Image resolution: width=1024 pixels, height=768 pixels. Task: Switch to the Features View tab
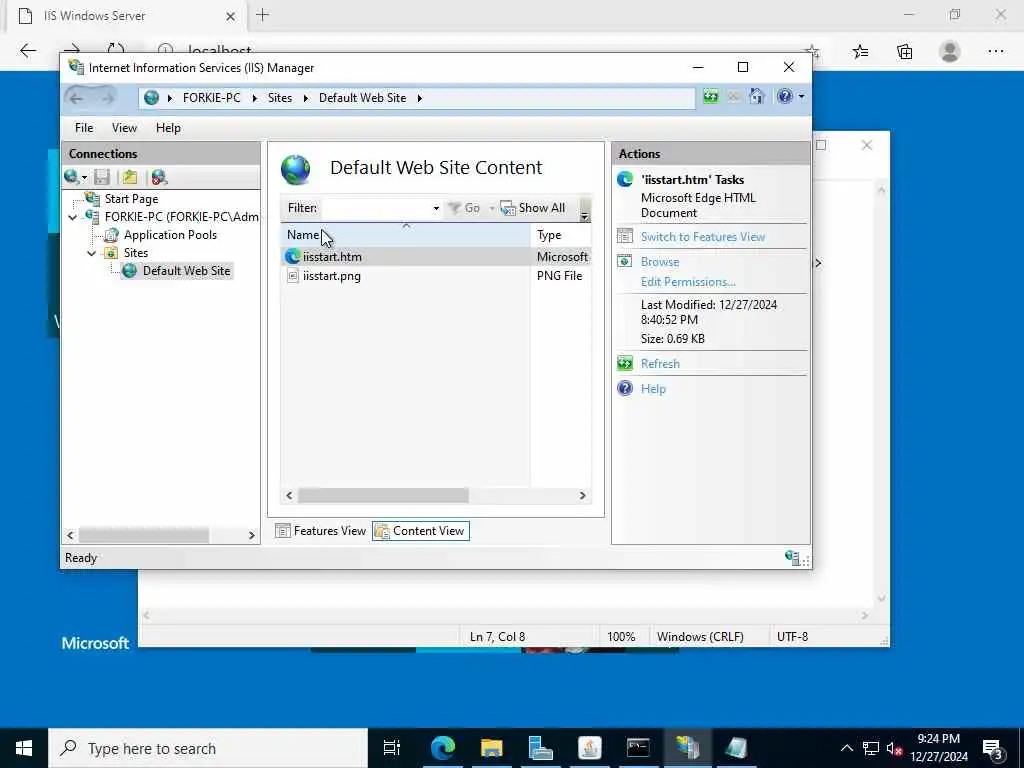pyautogui.click(x=321, y=531)
